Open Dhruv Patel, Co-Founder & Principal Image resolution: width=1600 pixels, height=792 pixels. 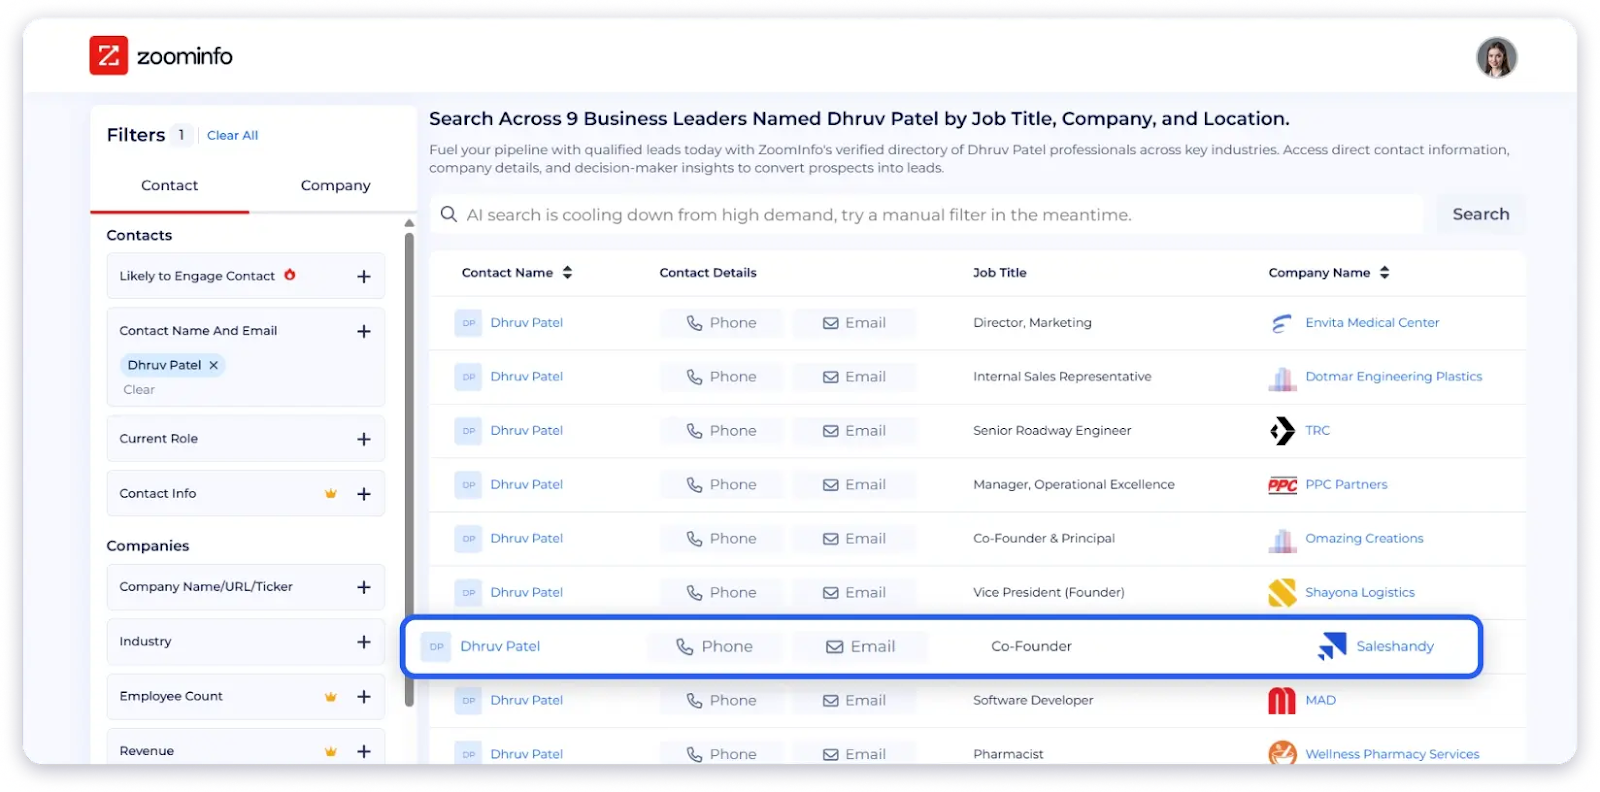pos(526,539)
